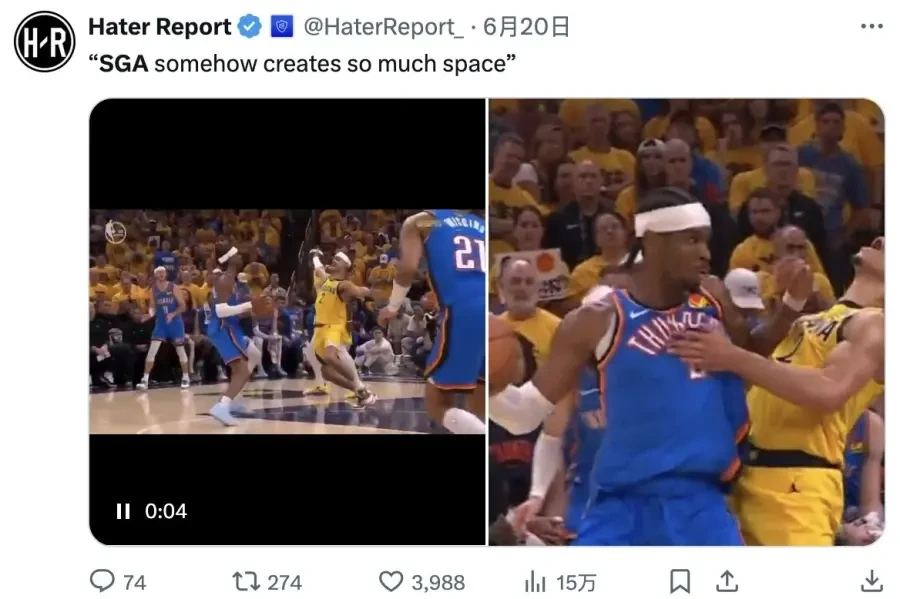Click the blue shield affiliate badge
900x599 pixels.
pos(281,26)
